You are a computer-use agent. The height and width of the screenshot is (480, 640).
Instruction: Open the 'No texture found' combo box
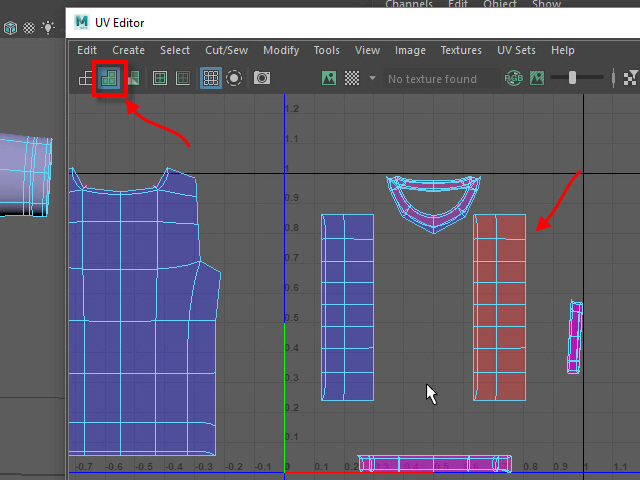[x=432, y=78]
